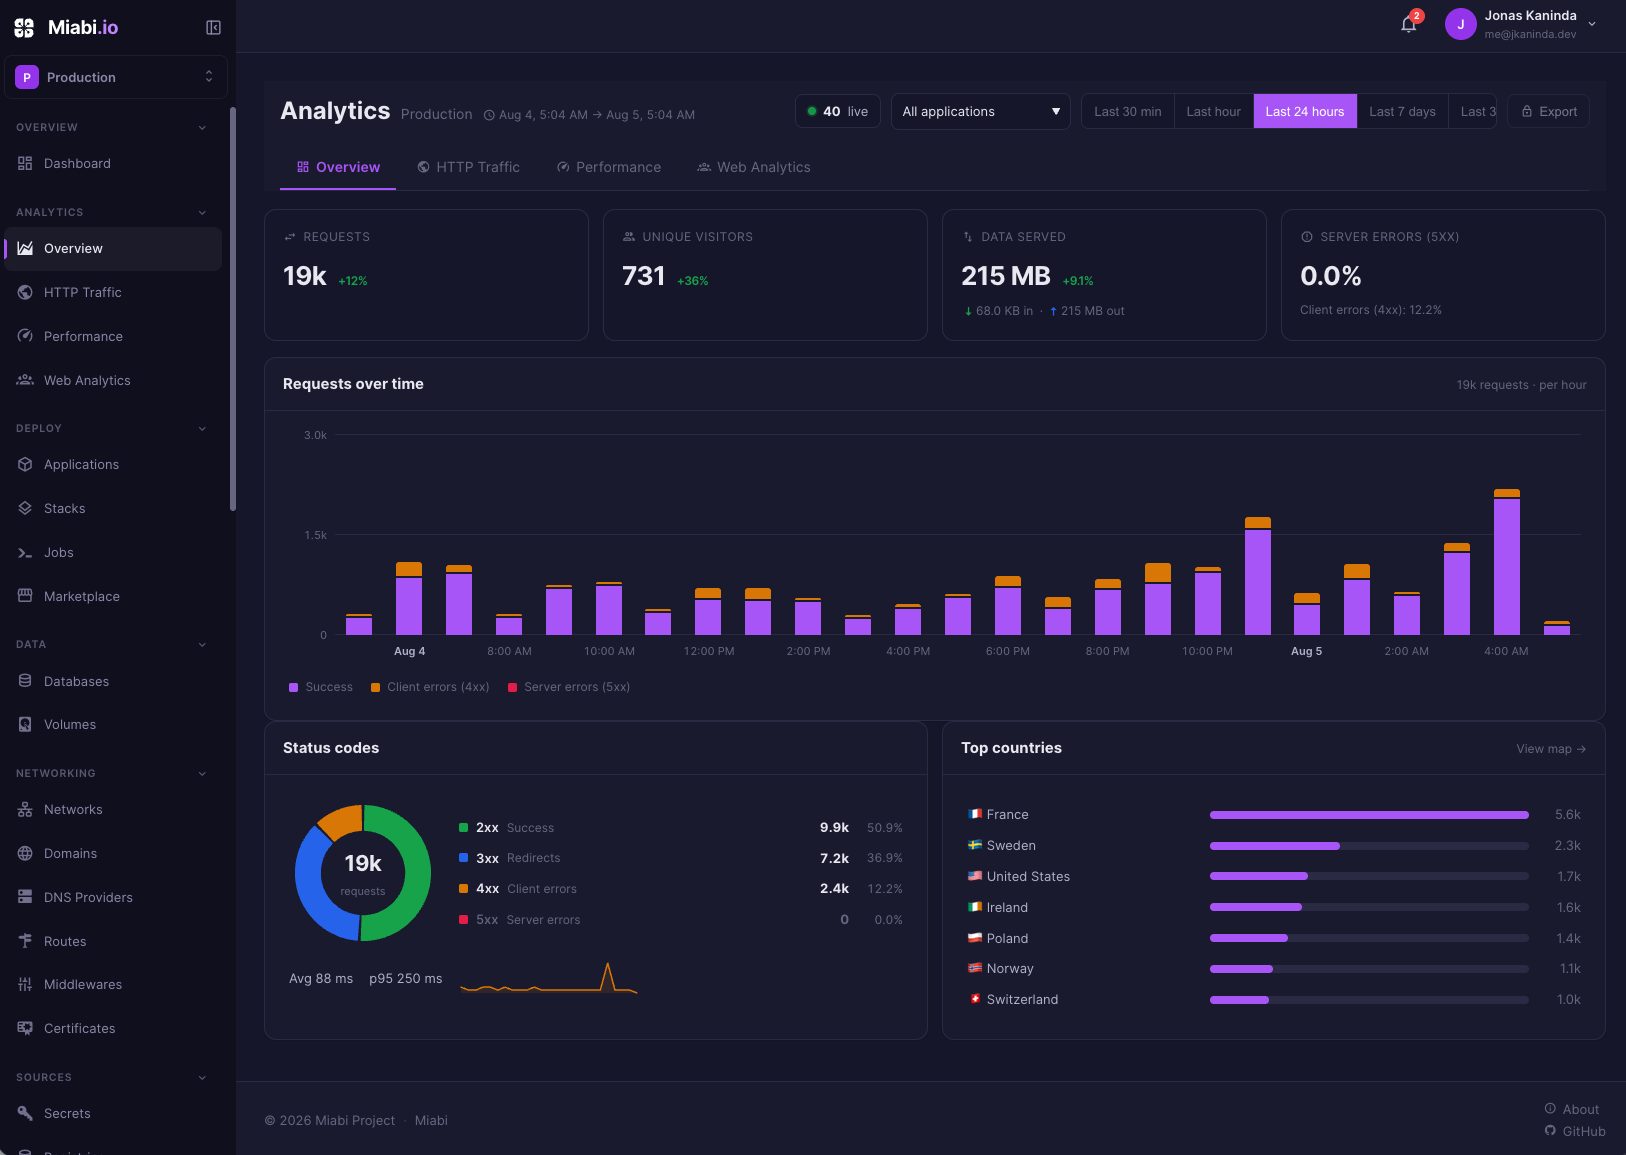This screenshot has width=1626, height=1155.
Task: Switch to the Overview tab
Action: pos(338,167)
